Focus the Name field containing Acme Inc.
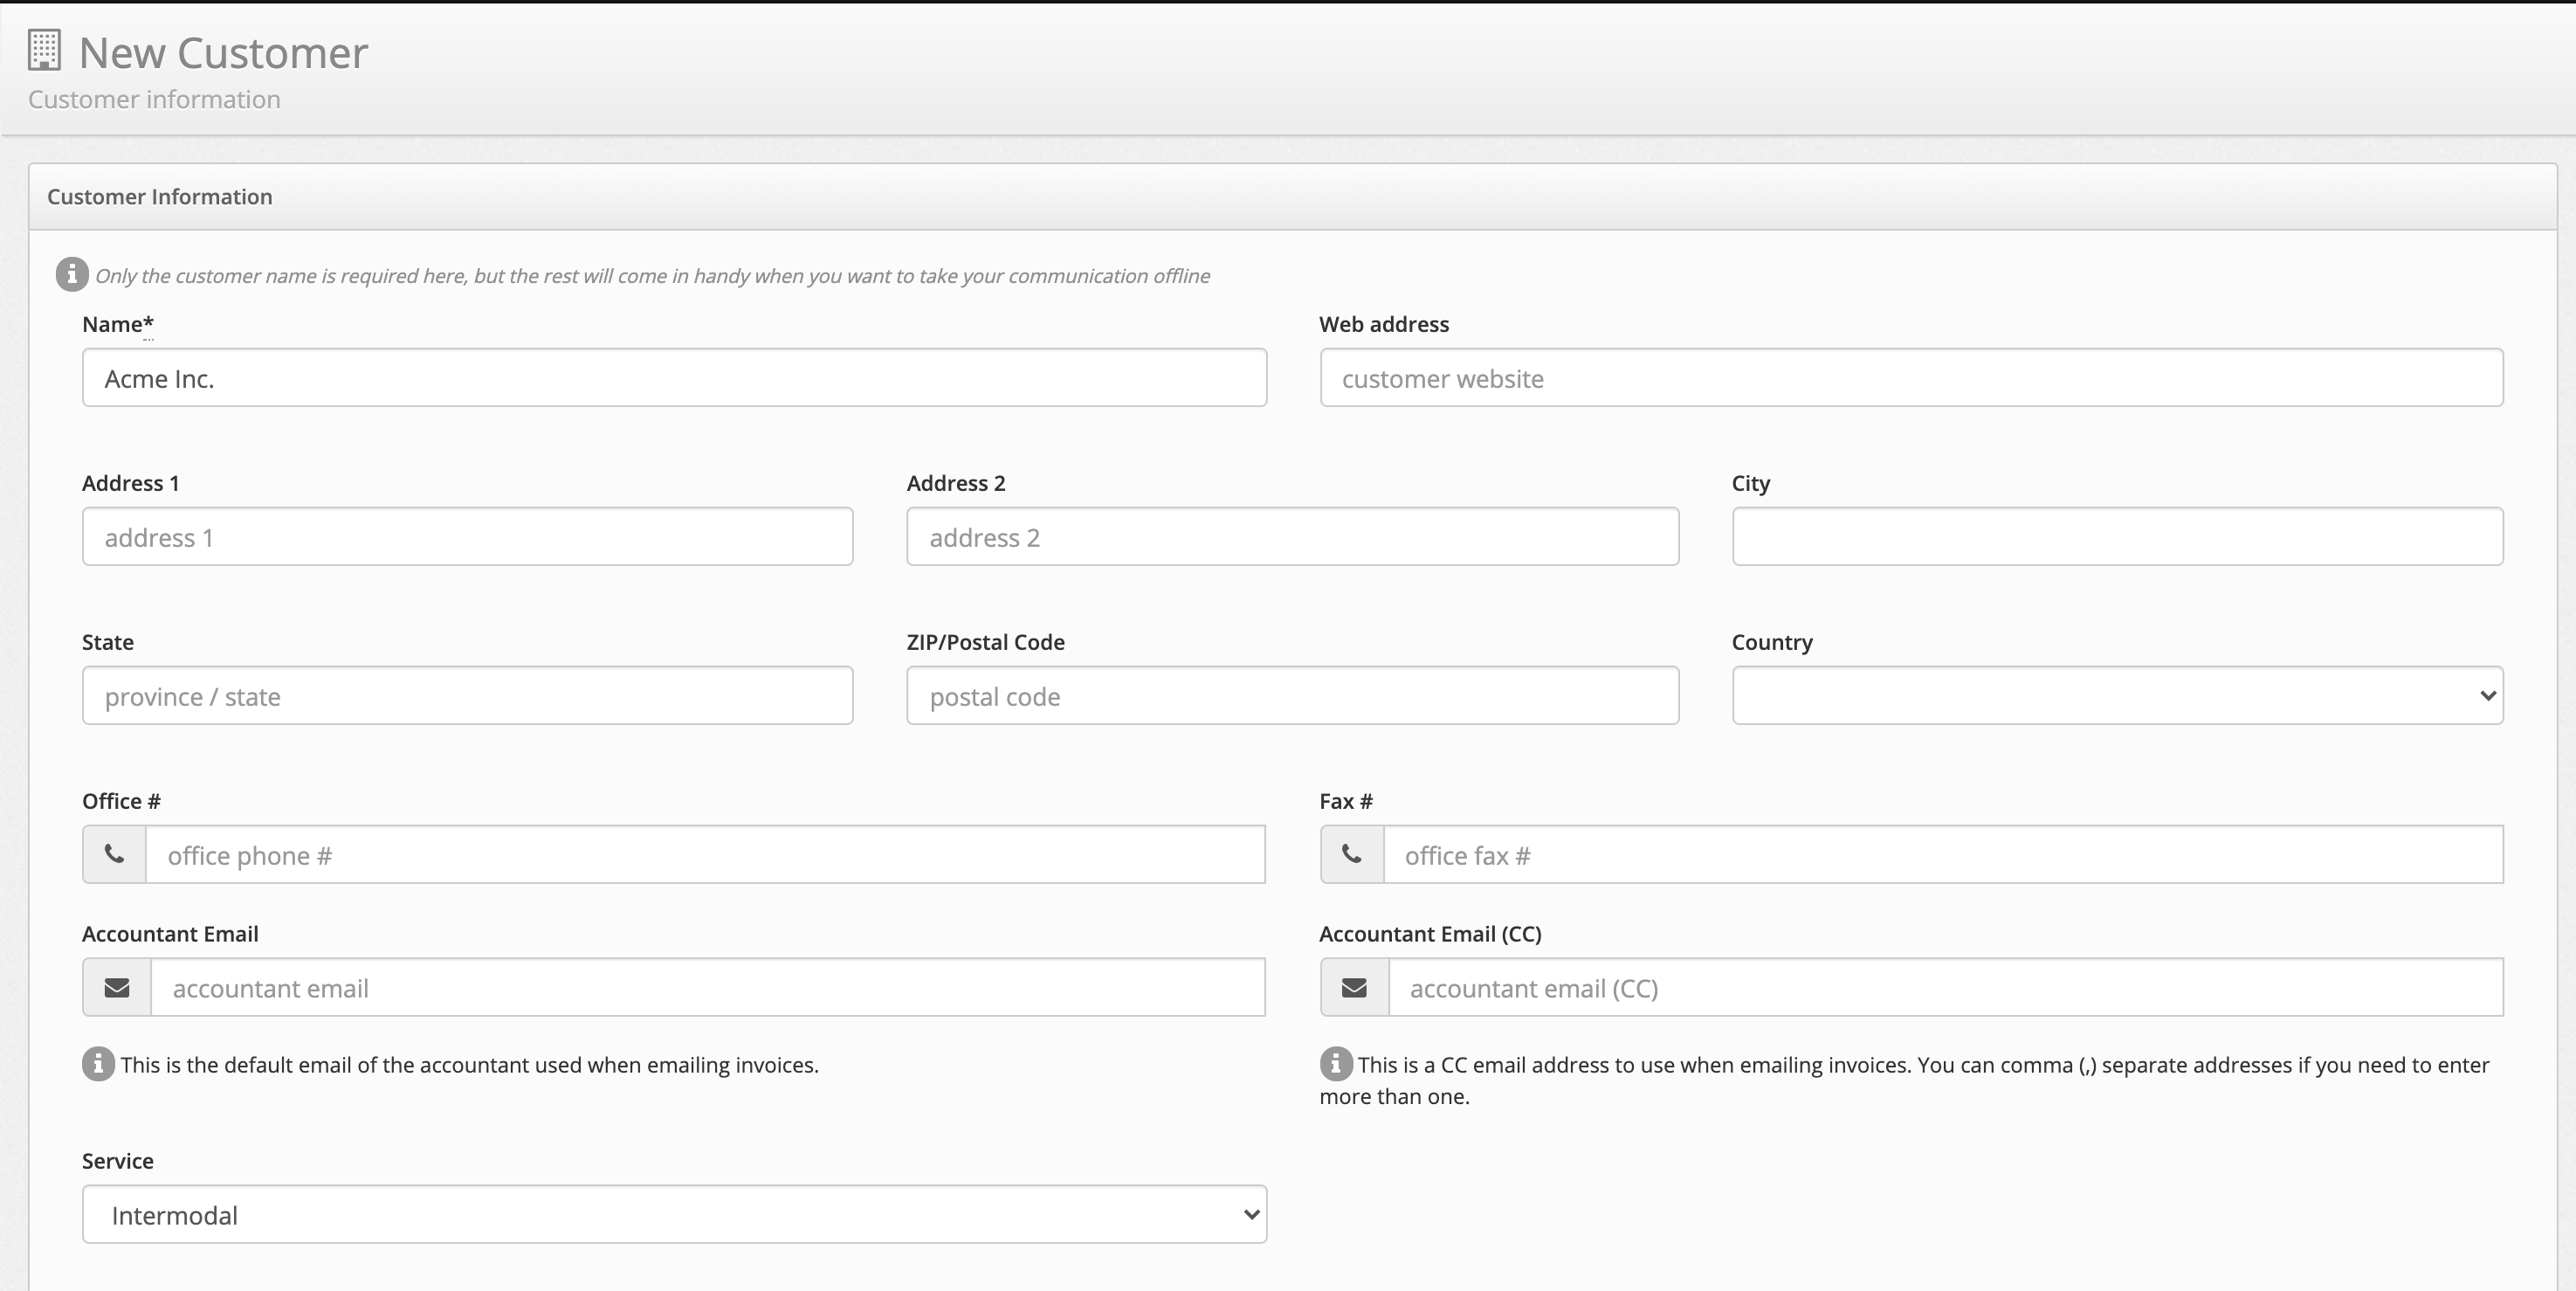The height and width of the screenshot is (1291, 2576). (674, 377)
